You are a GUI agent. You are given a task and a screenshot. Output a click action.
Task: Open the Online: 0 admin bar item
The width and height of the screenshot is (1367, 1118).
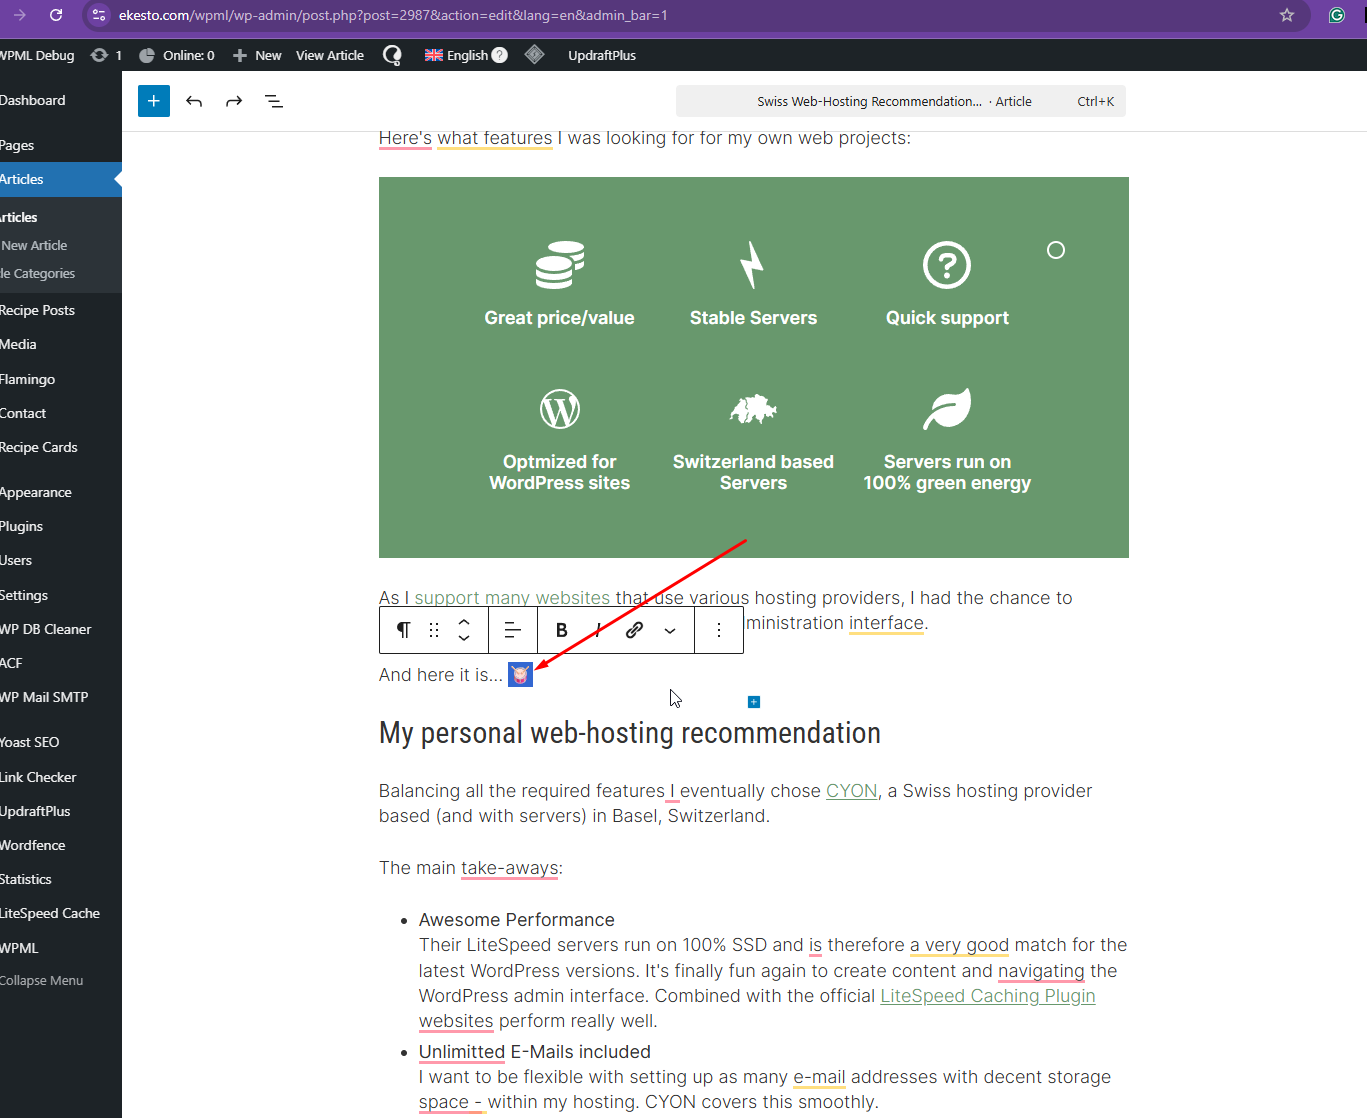[x=177, y=55]
